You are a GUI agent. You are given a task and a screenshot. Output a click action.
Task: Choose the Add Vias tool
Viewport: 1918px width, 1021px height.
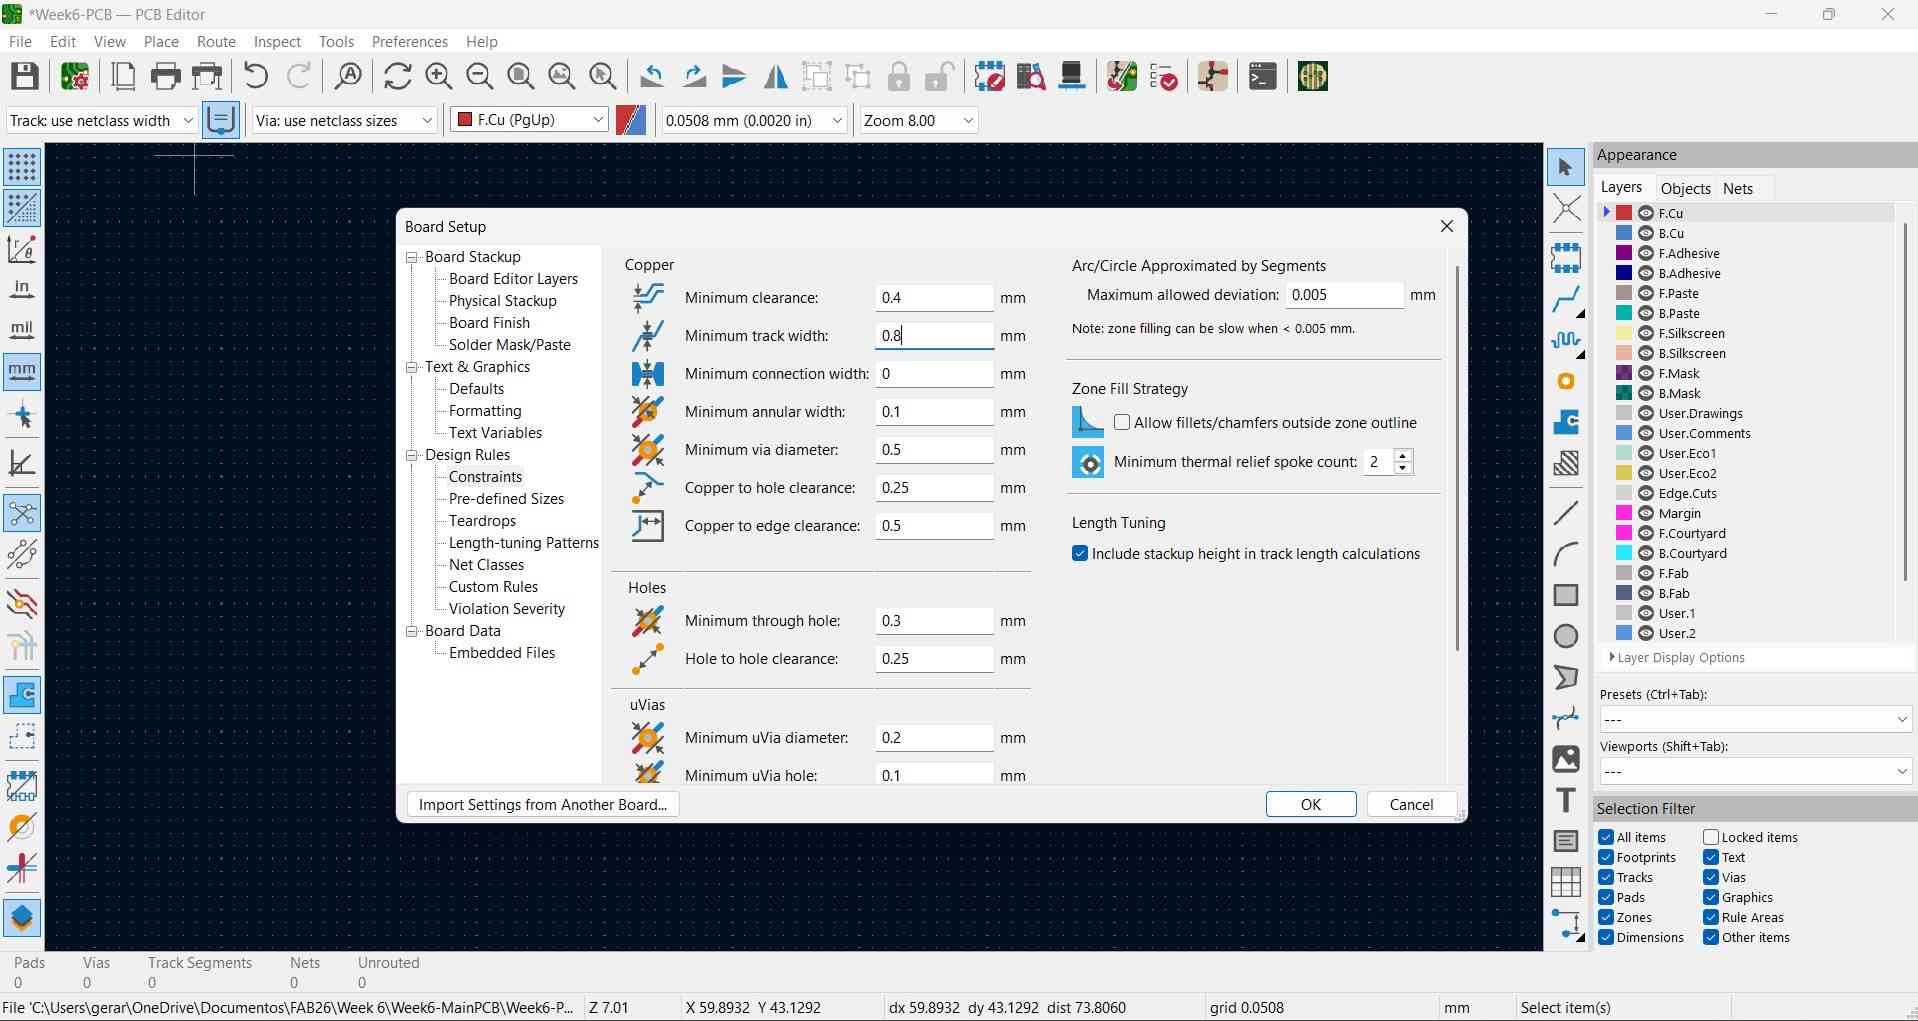[1565, 382]
